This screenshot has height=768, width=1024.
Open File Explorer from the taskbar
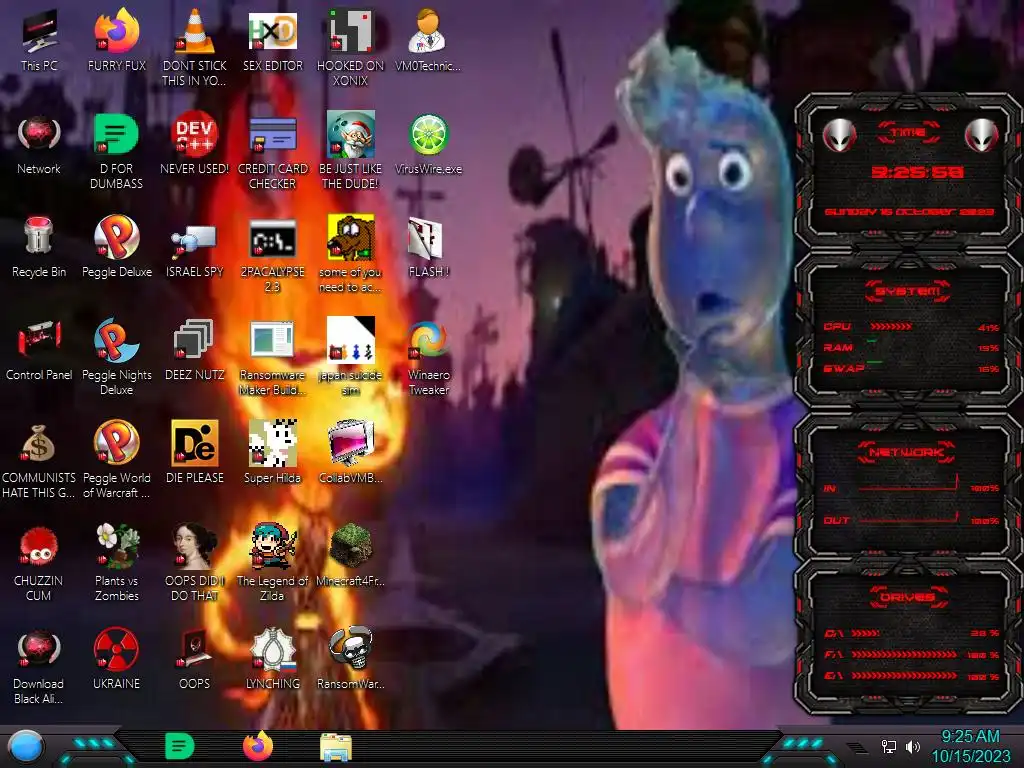[336, 747]
